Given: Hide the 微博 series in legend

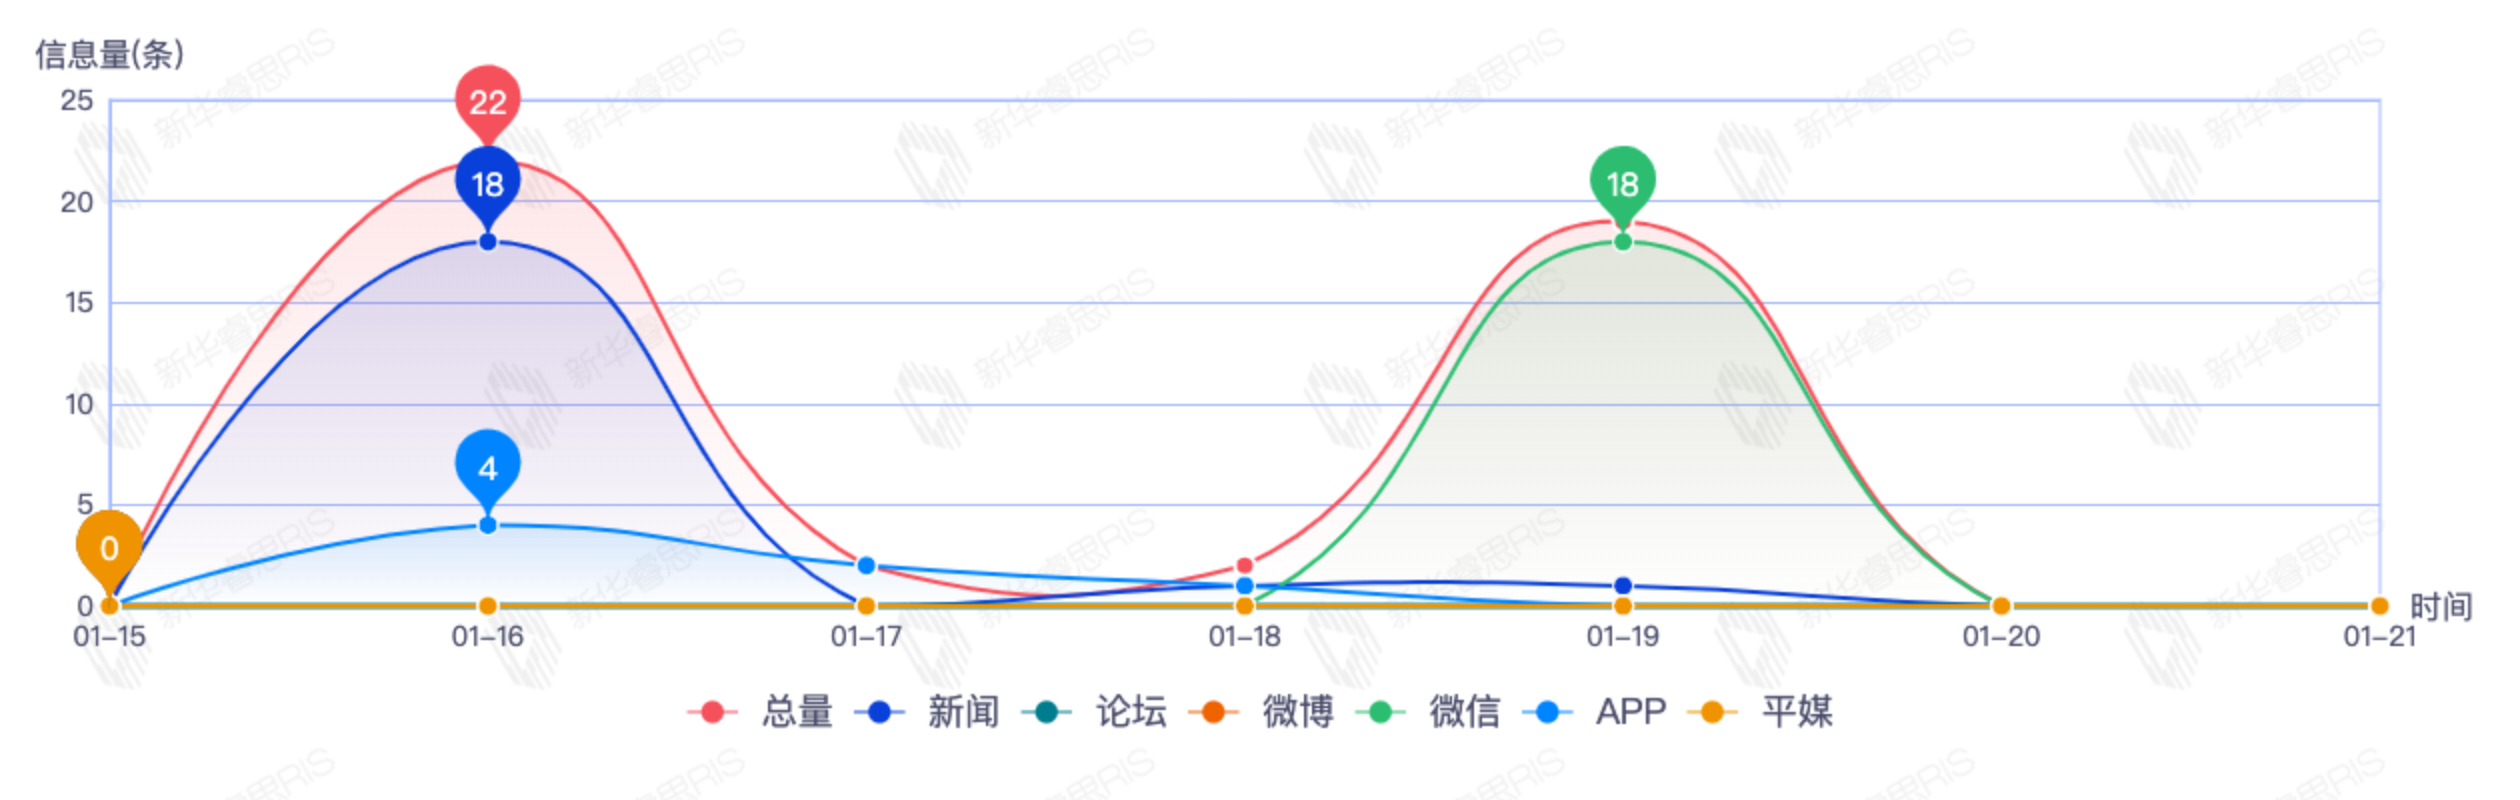Looking at the screenshot, I should pos(1263,712).
